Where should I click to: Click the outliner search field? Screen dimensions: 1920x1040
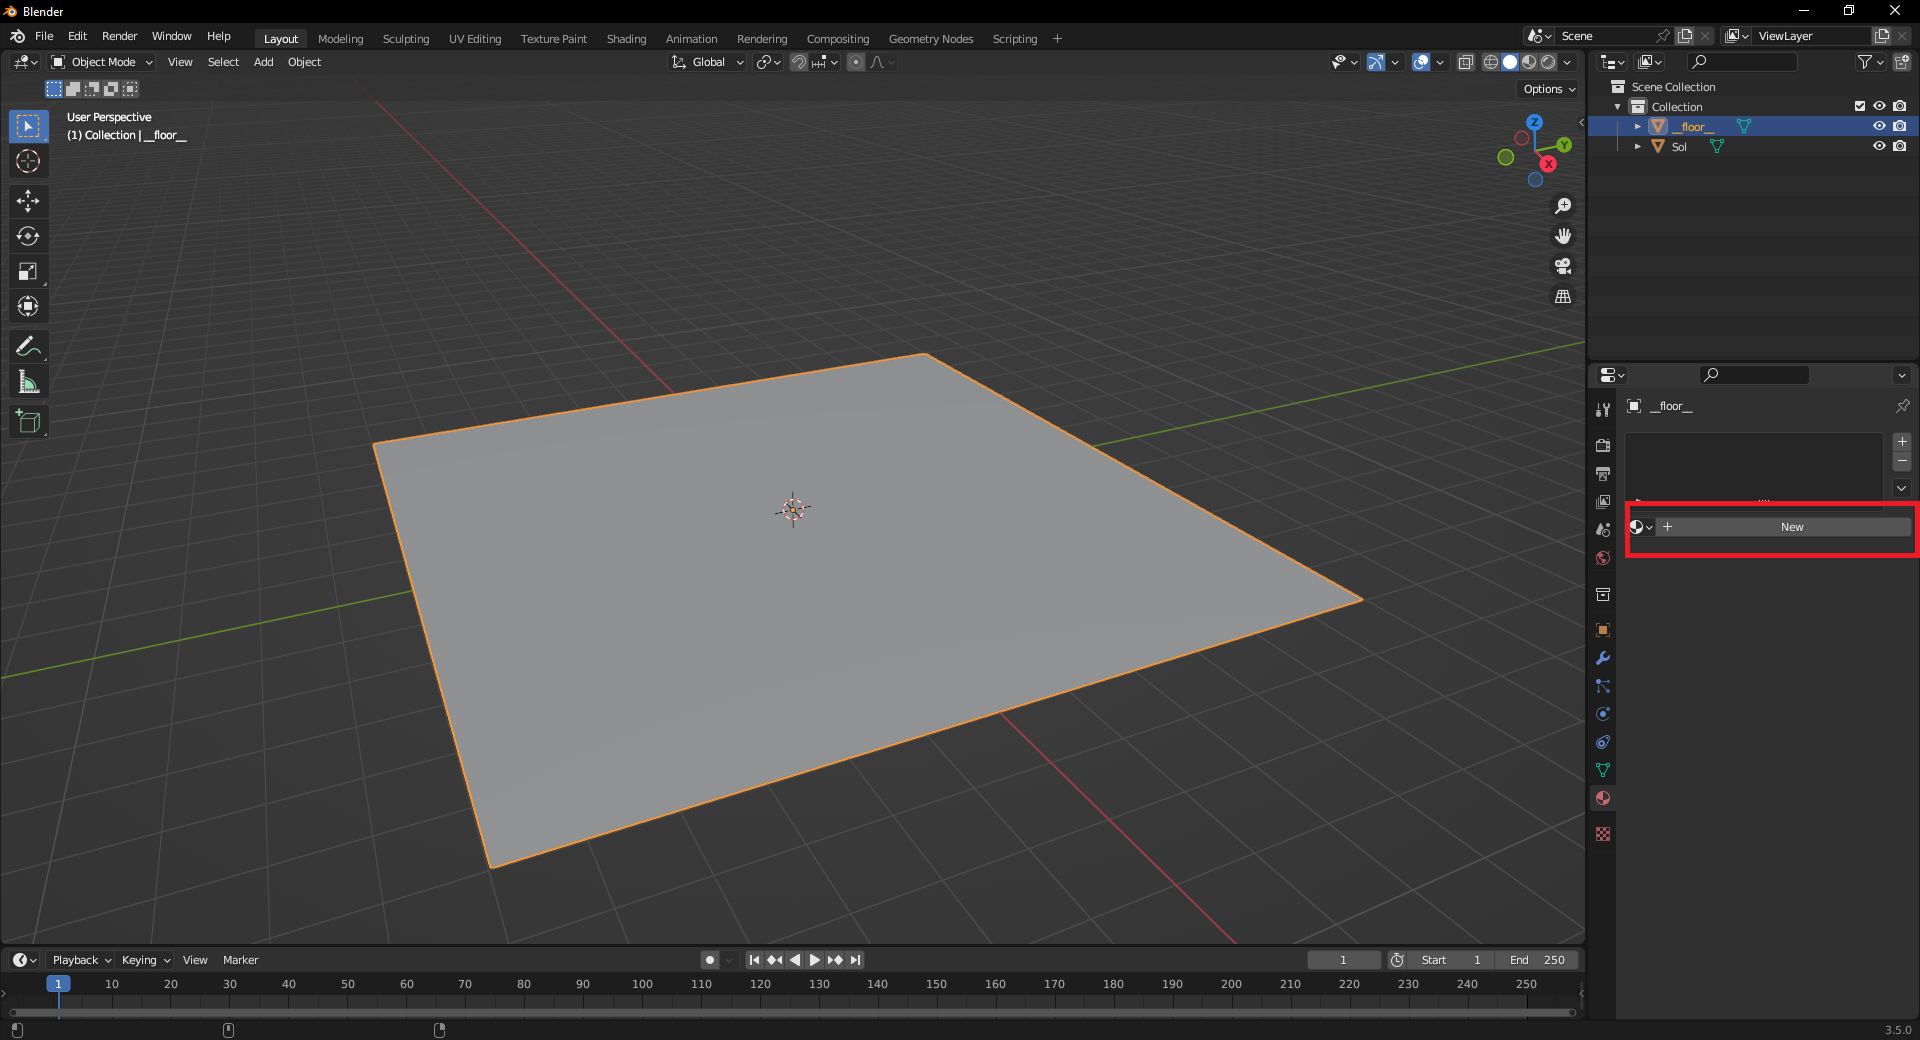point(1741,62)
